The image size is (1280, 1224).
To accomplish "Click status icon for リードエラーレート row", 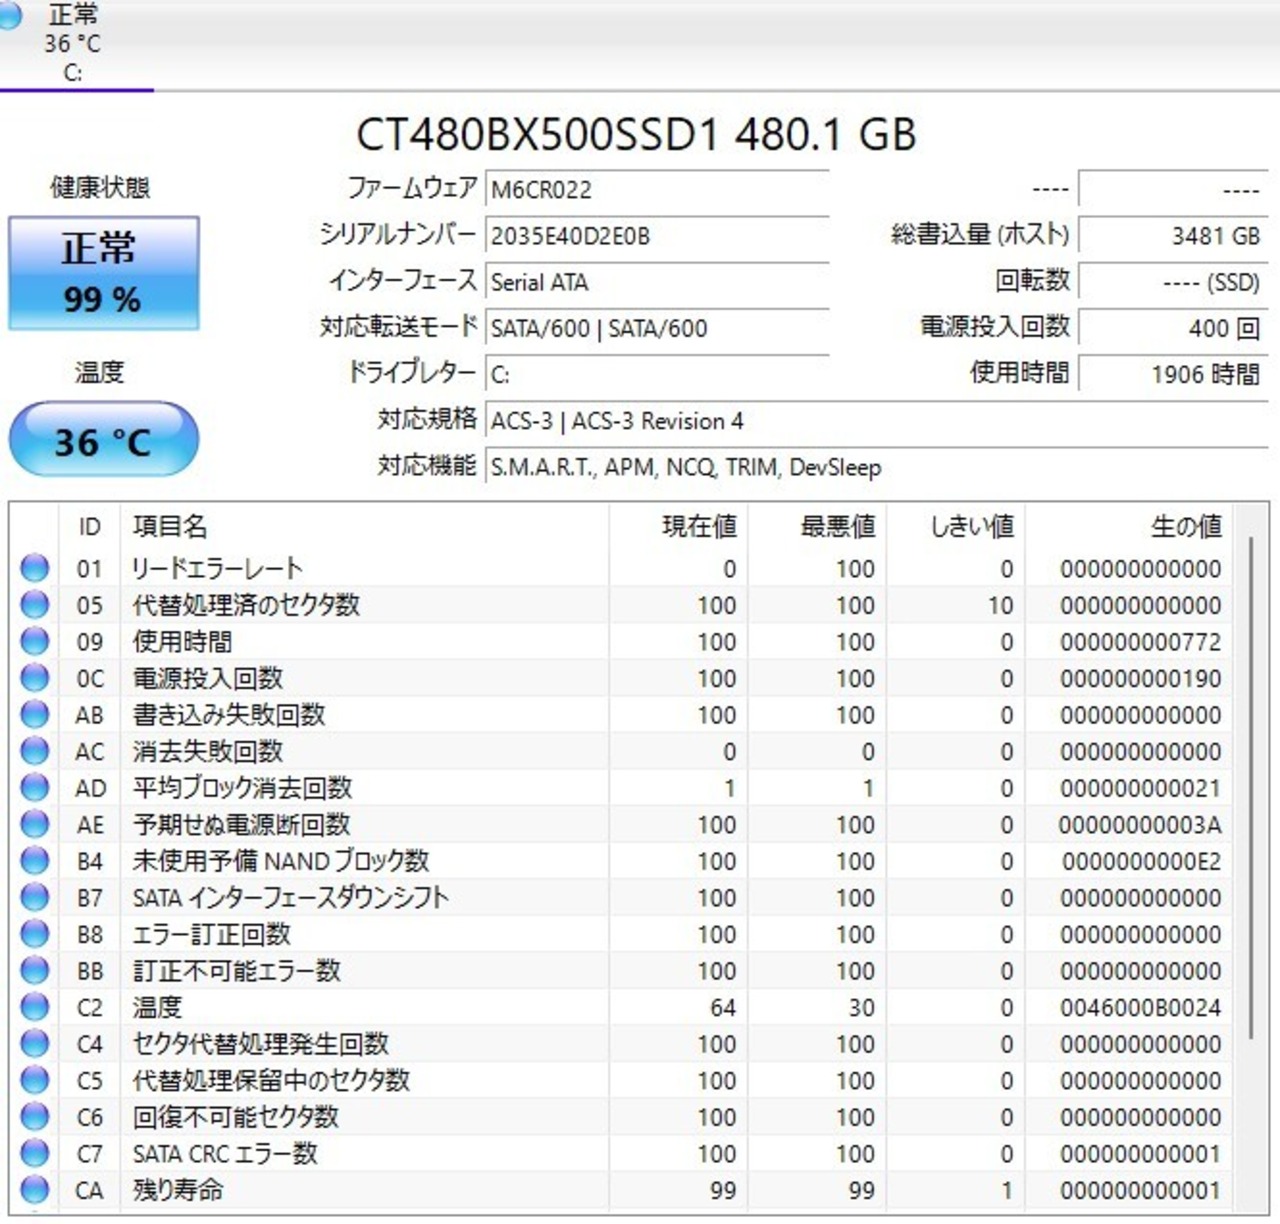I will pyautogui.click(x=35, y=568).
